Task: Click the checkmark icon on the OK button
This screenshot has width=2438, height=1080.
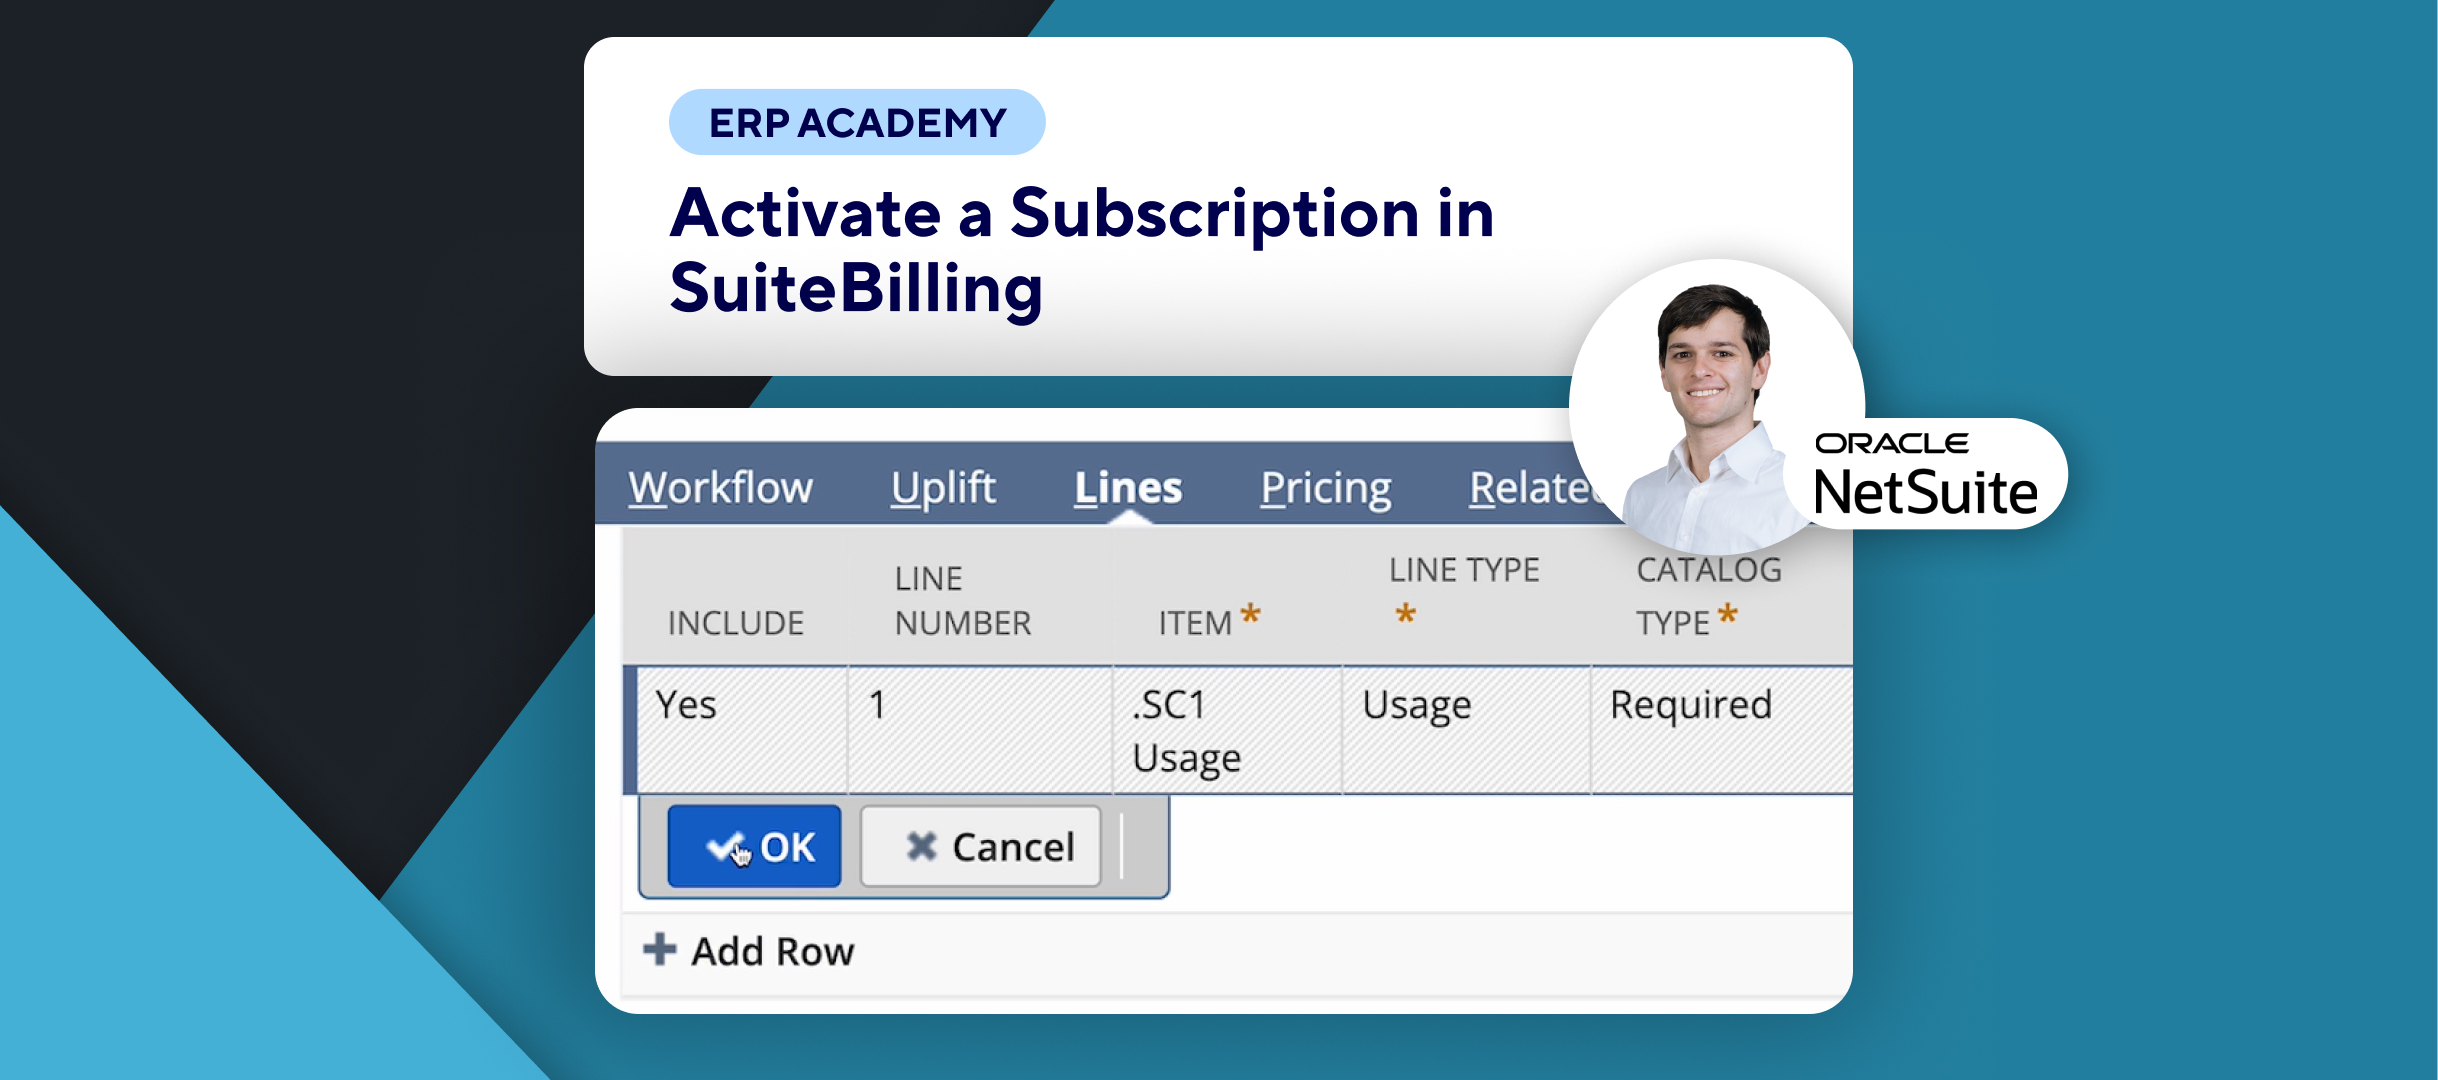Action: (x=724, y=847)
